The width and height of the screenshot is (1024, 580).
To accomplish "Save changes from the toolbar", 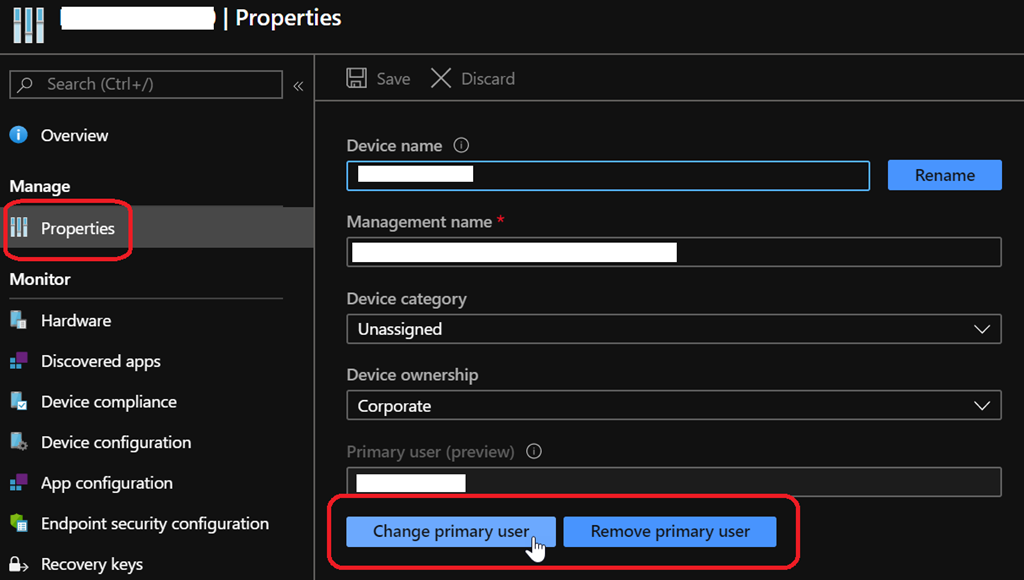I will [x=378, y=79].
